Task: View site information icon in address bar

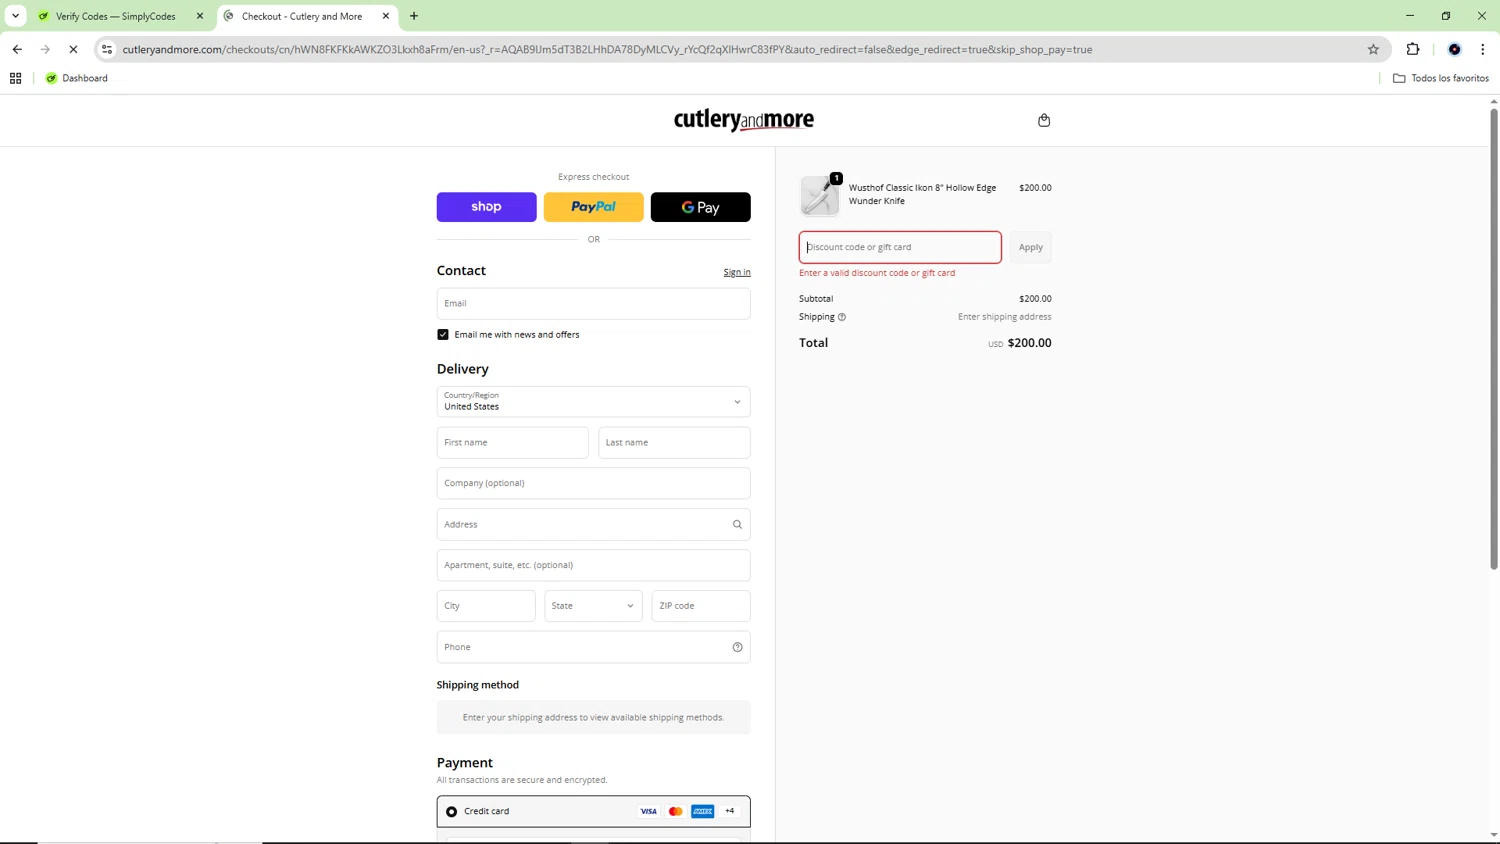Action: click(x=107, y=49)
